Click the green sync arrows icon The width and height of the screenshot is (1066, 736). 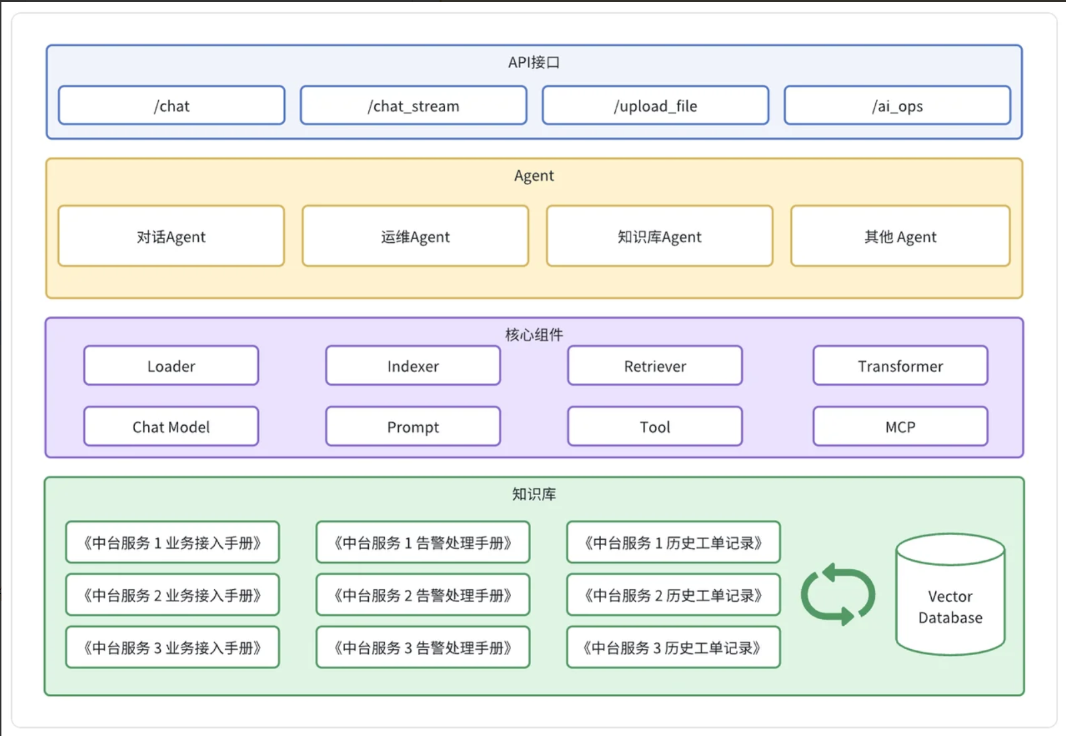click(838, 595)
